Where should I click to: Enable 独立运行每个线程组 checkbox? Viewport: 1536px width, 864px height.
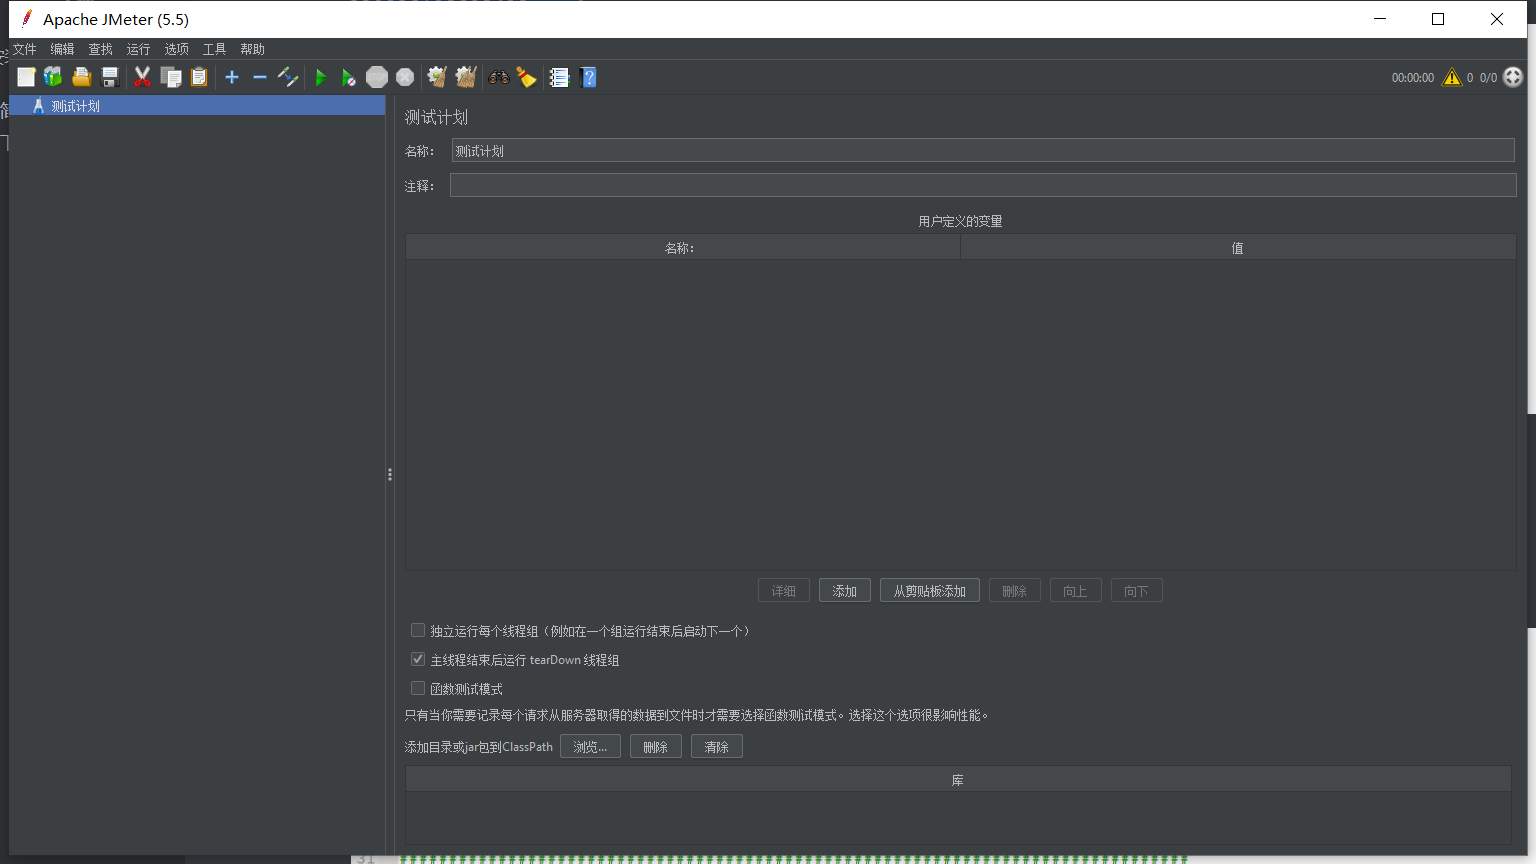(418, 631)
